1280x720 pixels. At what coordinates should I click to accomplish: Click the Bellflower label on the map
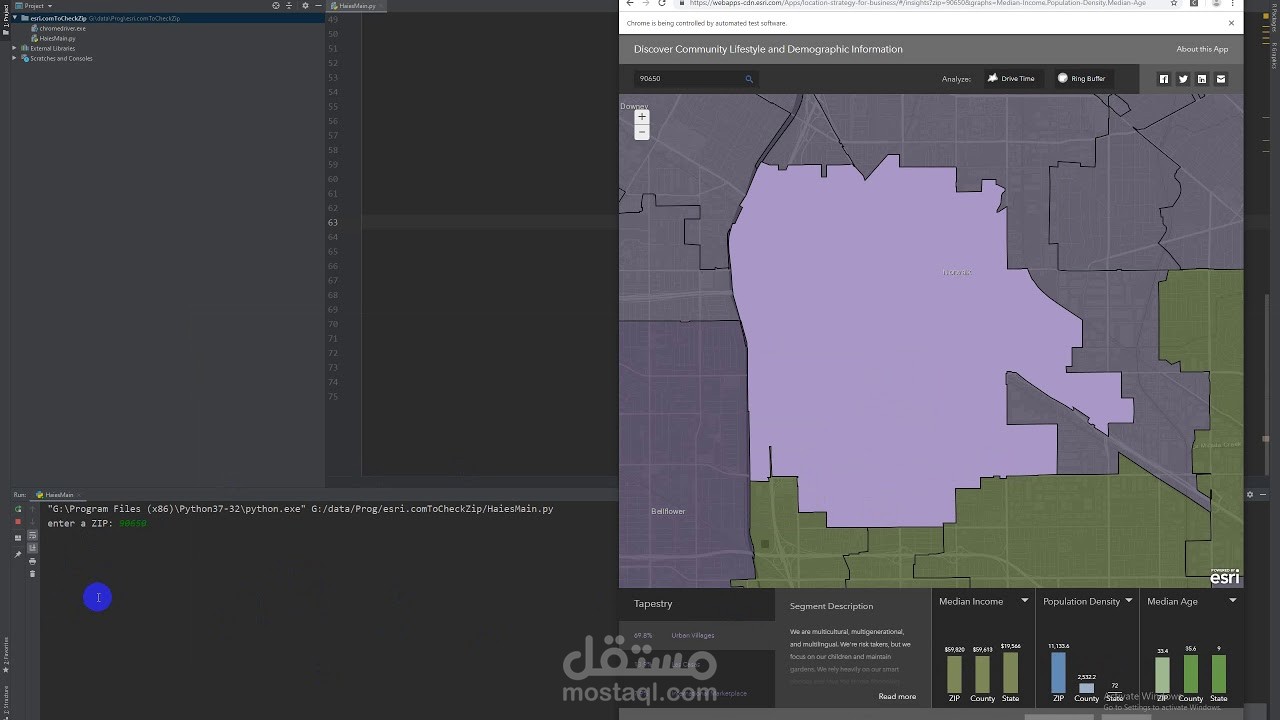(x=668, y=511)
